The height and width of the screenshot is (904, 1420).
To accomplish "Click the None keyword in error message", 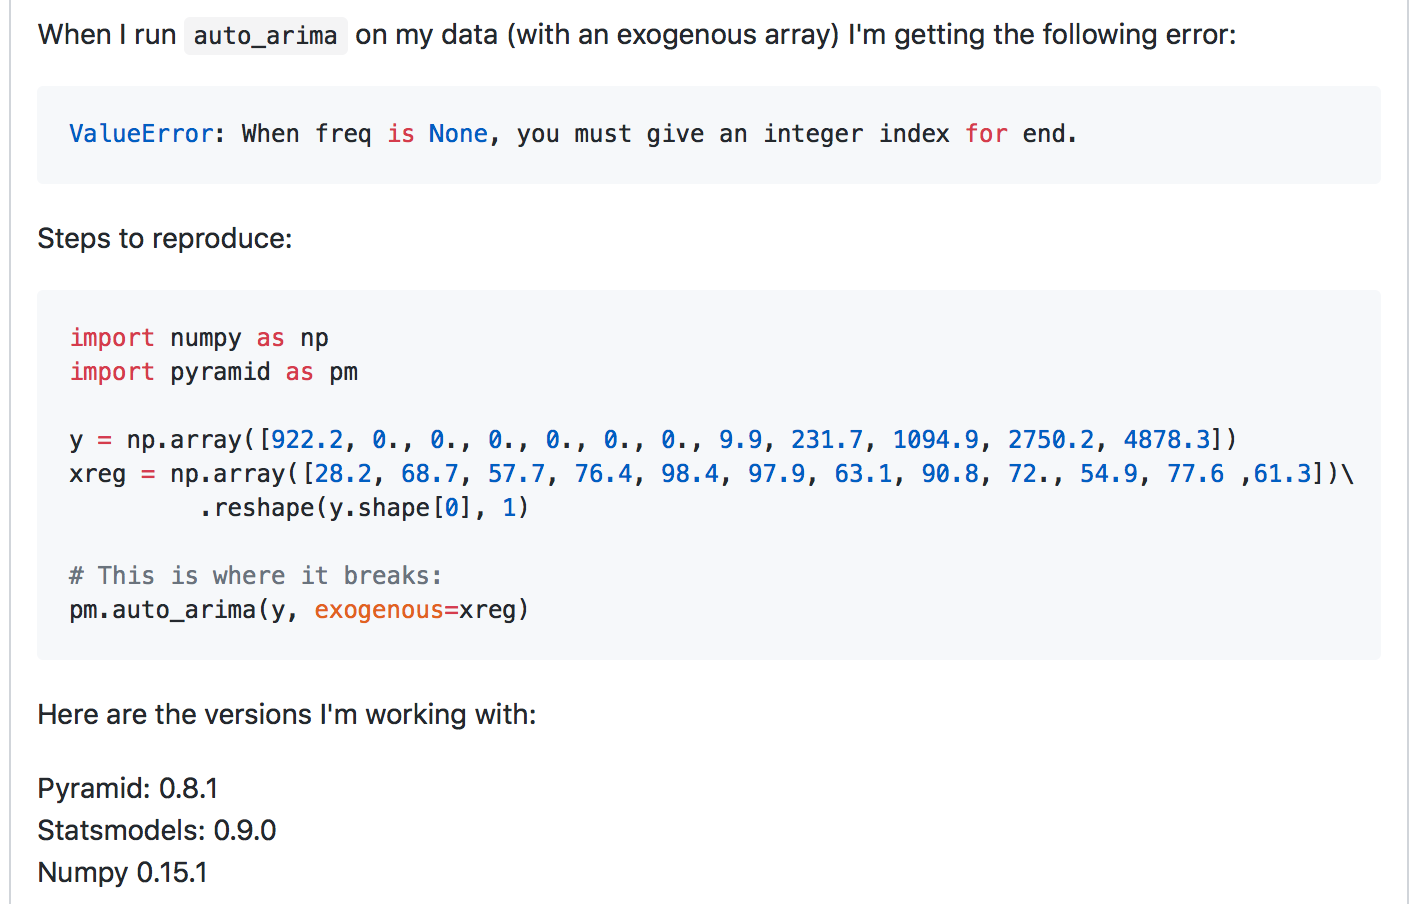I will click(x=458, y=134).
